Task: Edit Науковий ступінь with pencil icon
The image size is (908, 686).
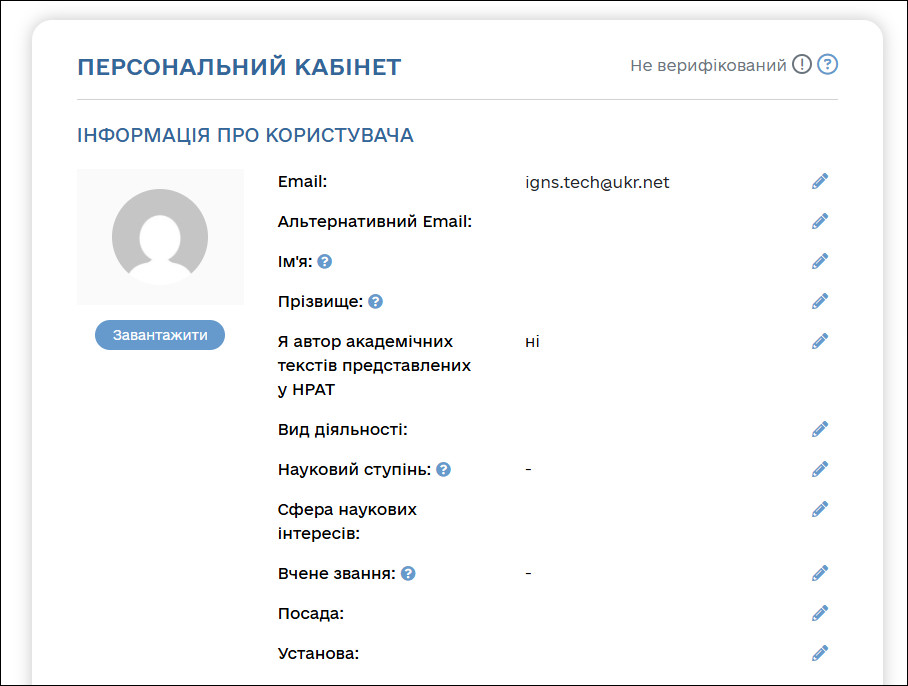Action: point(819,469)
